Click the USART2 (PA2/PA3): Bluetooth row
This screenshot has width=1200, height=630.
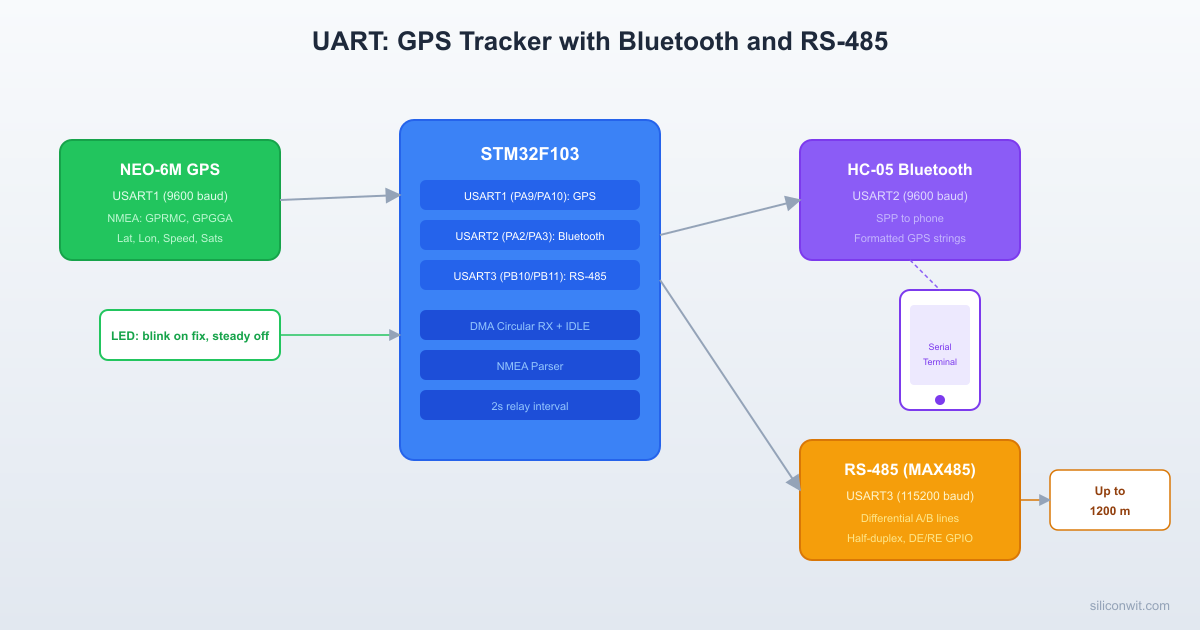coord(529,235)
